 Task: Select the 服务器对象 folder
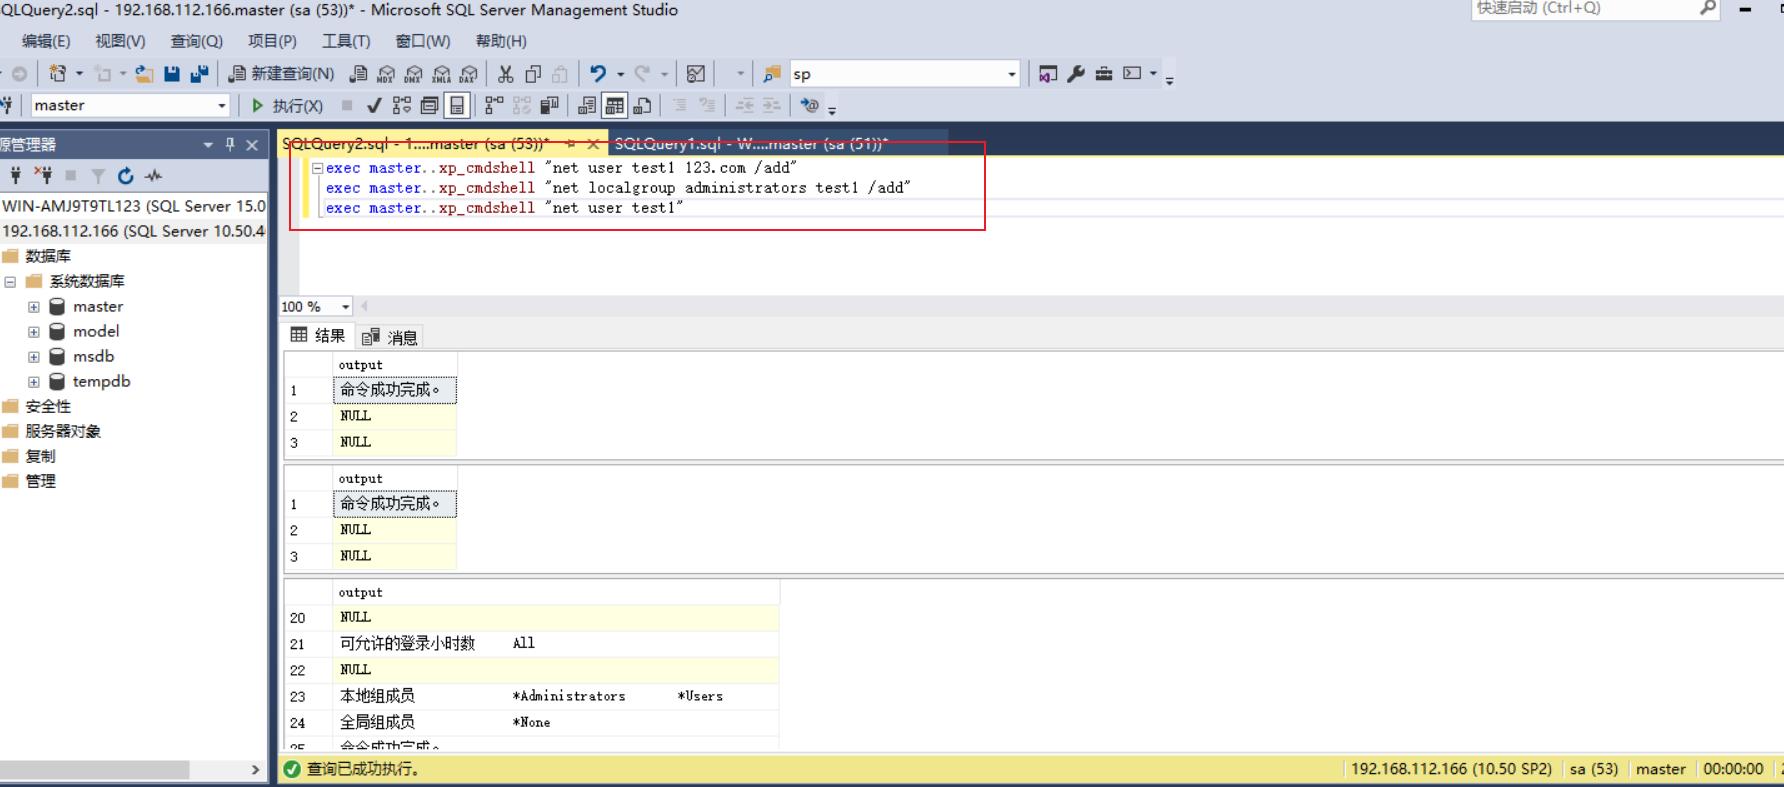pos(63,432)
